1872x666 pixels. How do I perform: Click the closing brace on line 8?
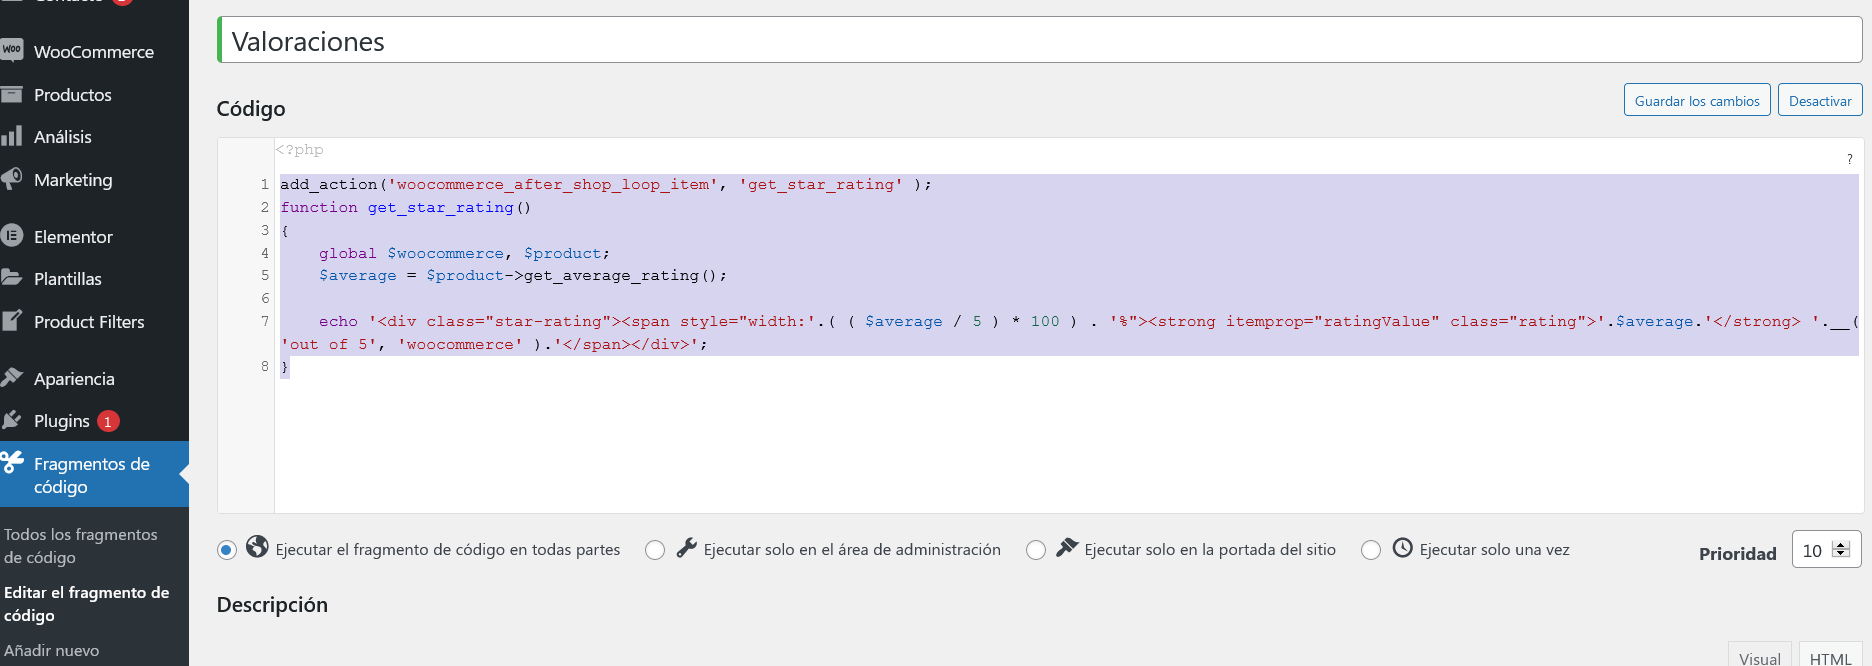point(285,367)
